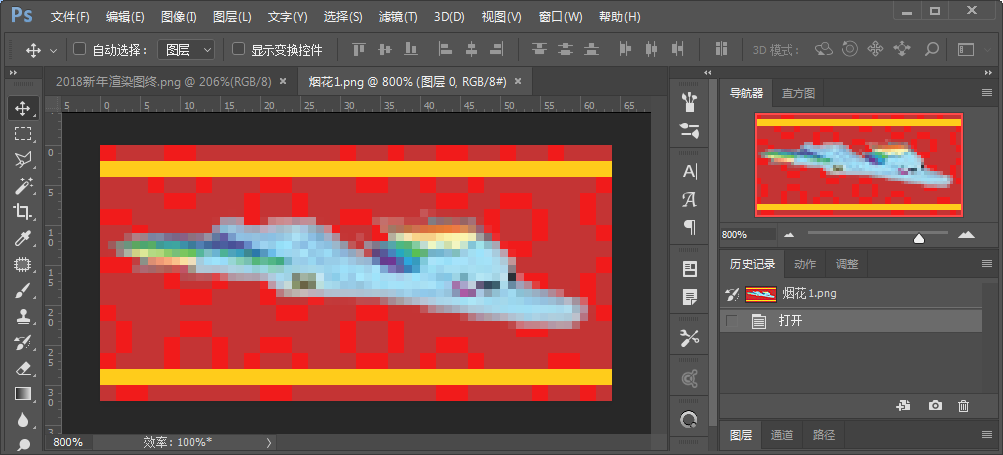
Task: Click Align Left Edges icon
Action: point(445,49)
